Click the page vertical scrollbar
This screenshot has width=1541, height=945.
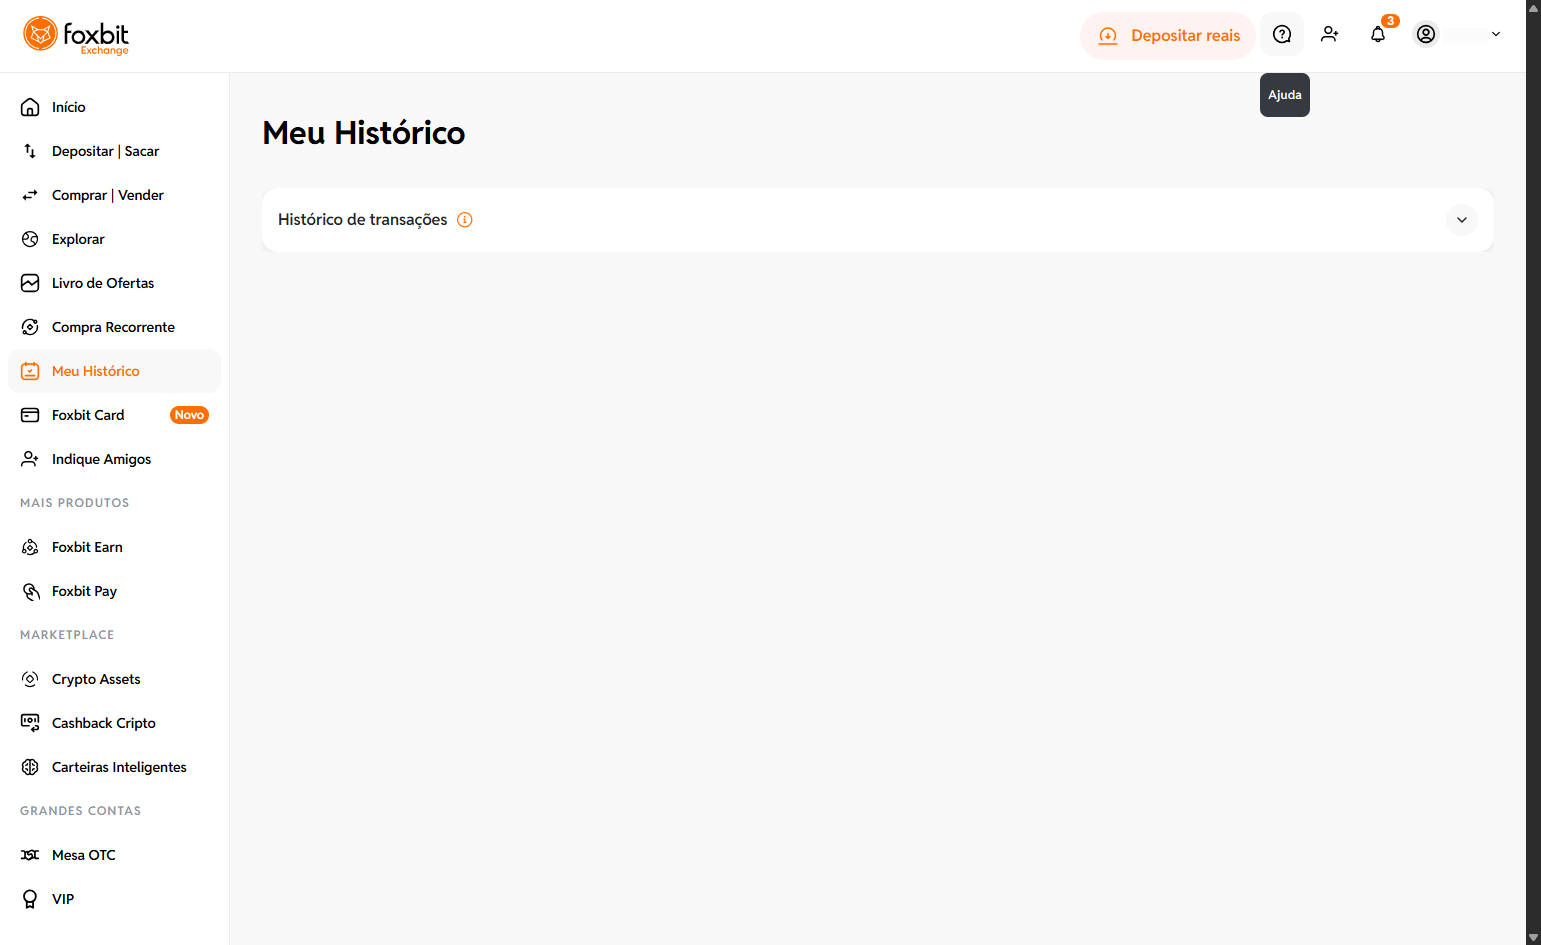coord(1533,472)
